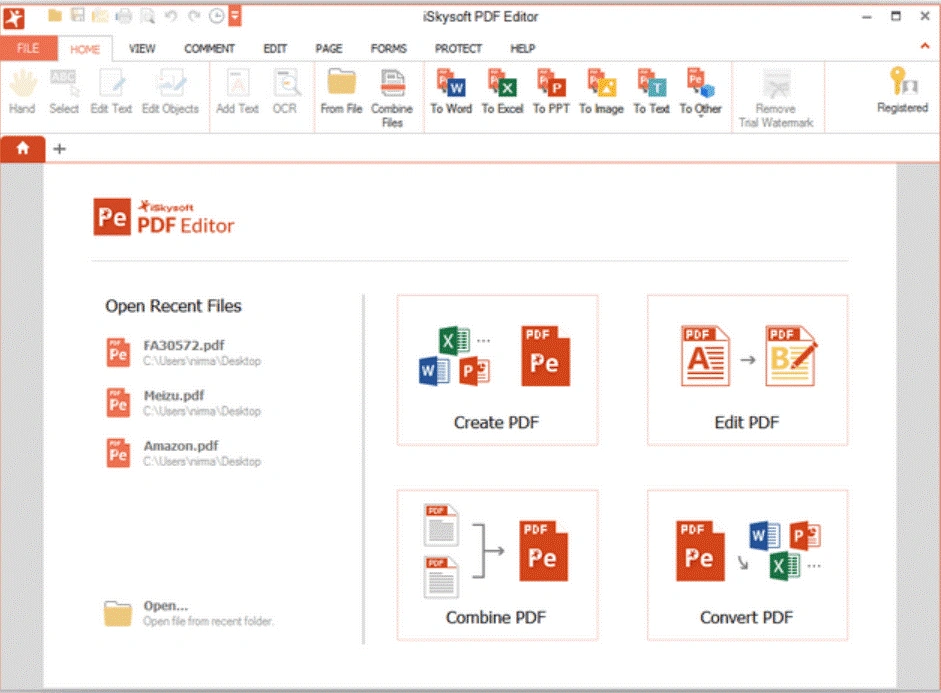
Task: Run the OCR tool
Action: 285,92
